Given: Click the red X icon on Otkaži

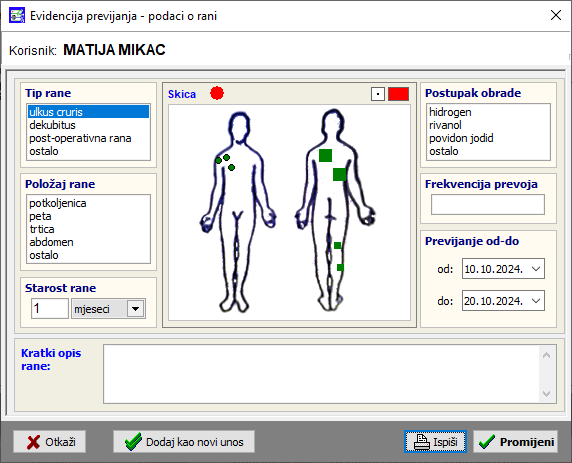Looking at the screenshot, I should pyautogui.click(x=34, y=442).
